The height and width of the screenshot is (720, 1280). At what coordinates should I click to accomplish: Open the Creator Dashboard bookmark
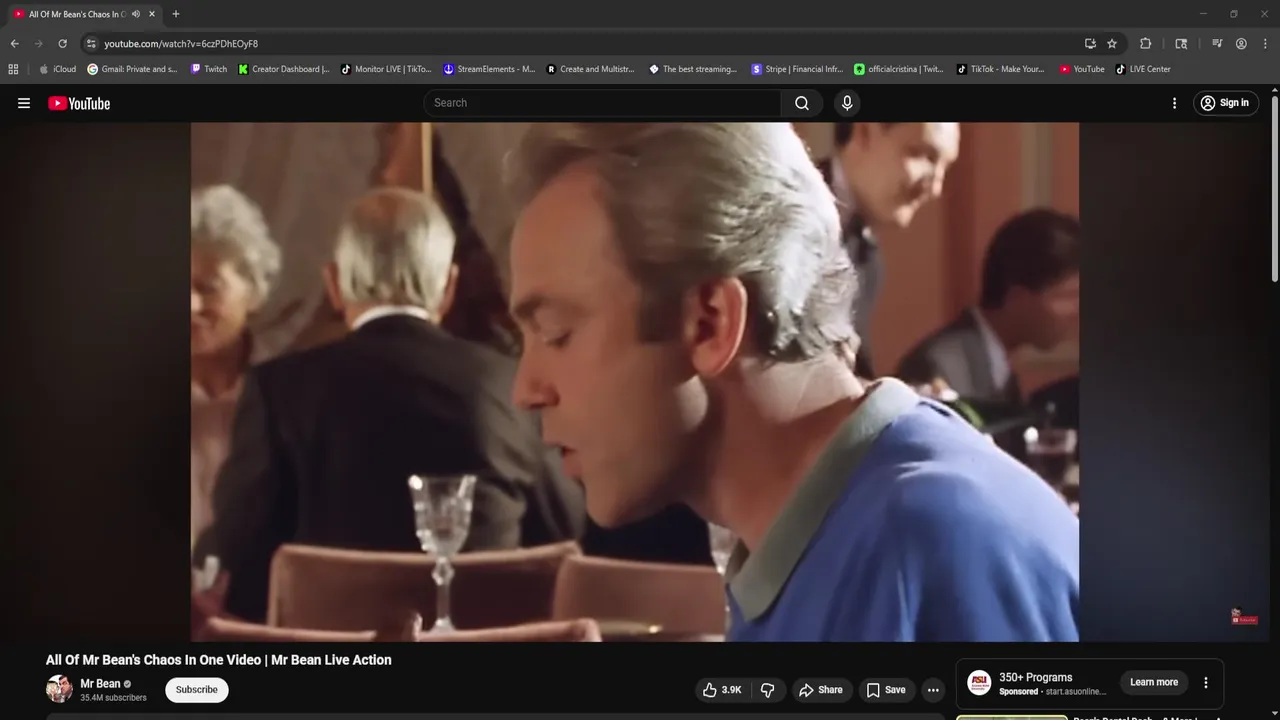click(x=284, y=69)
